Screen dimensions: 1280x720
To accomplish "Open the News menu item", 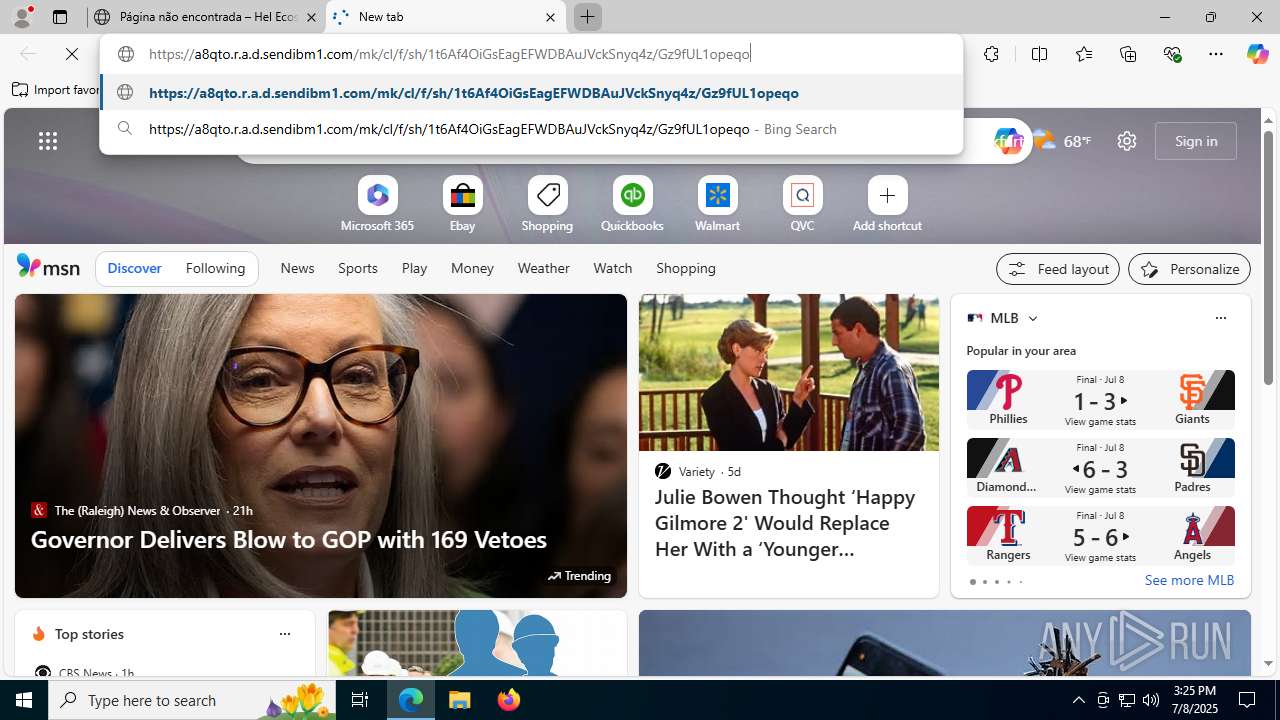I will coord(297,268).
